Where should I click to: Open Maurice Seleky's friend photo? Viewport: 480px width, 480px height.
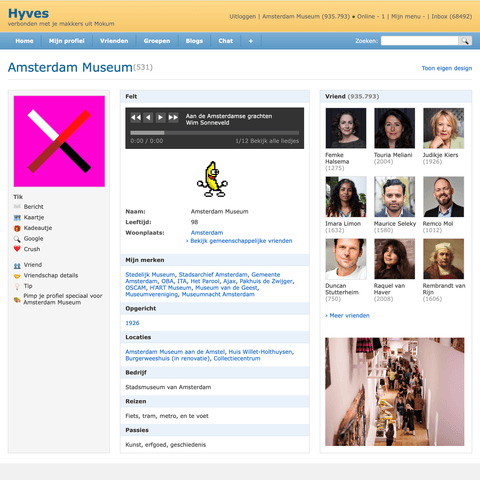[394, 197]
